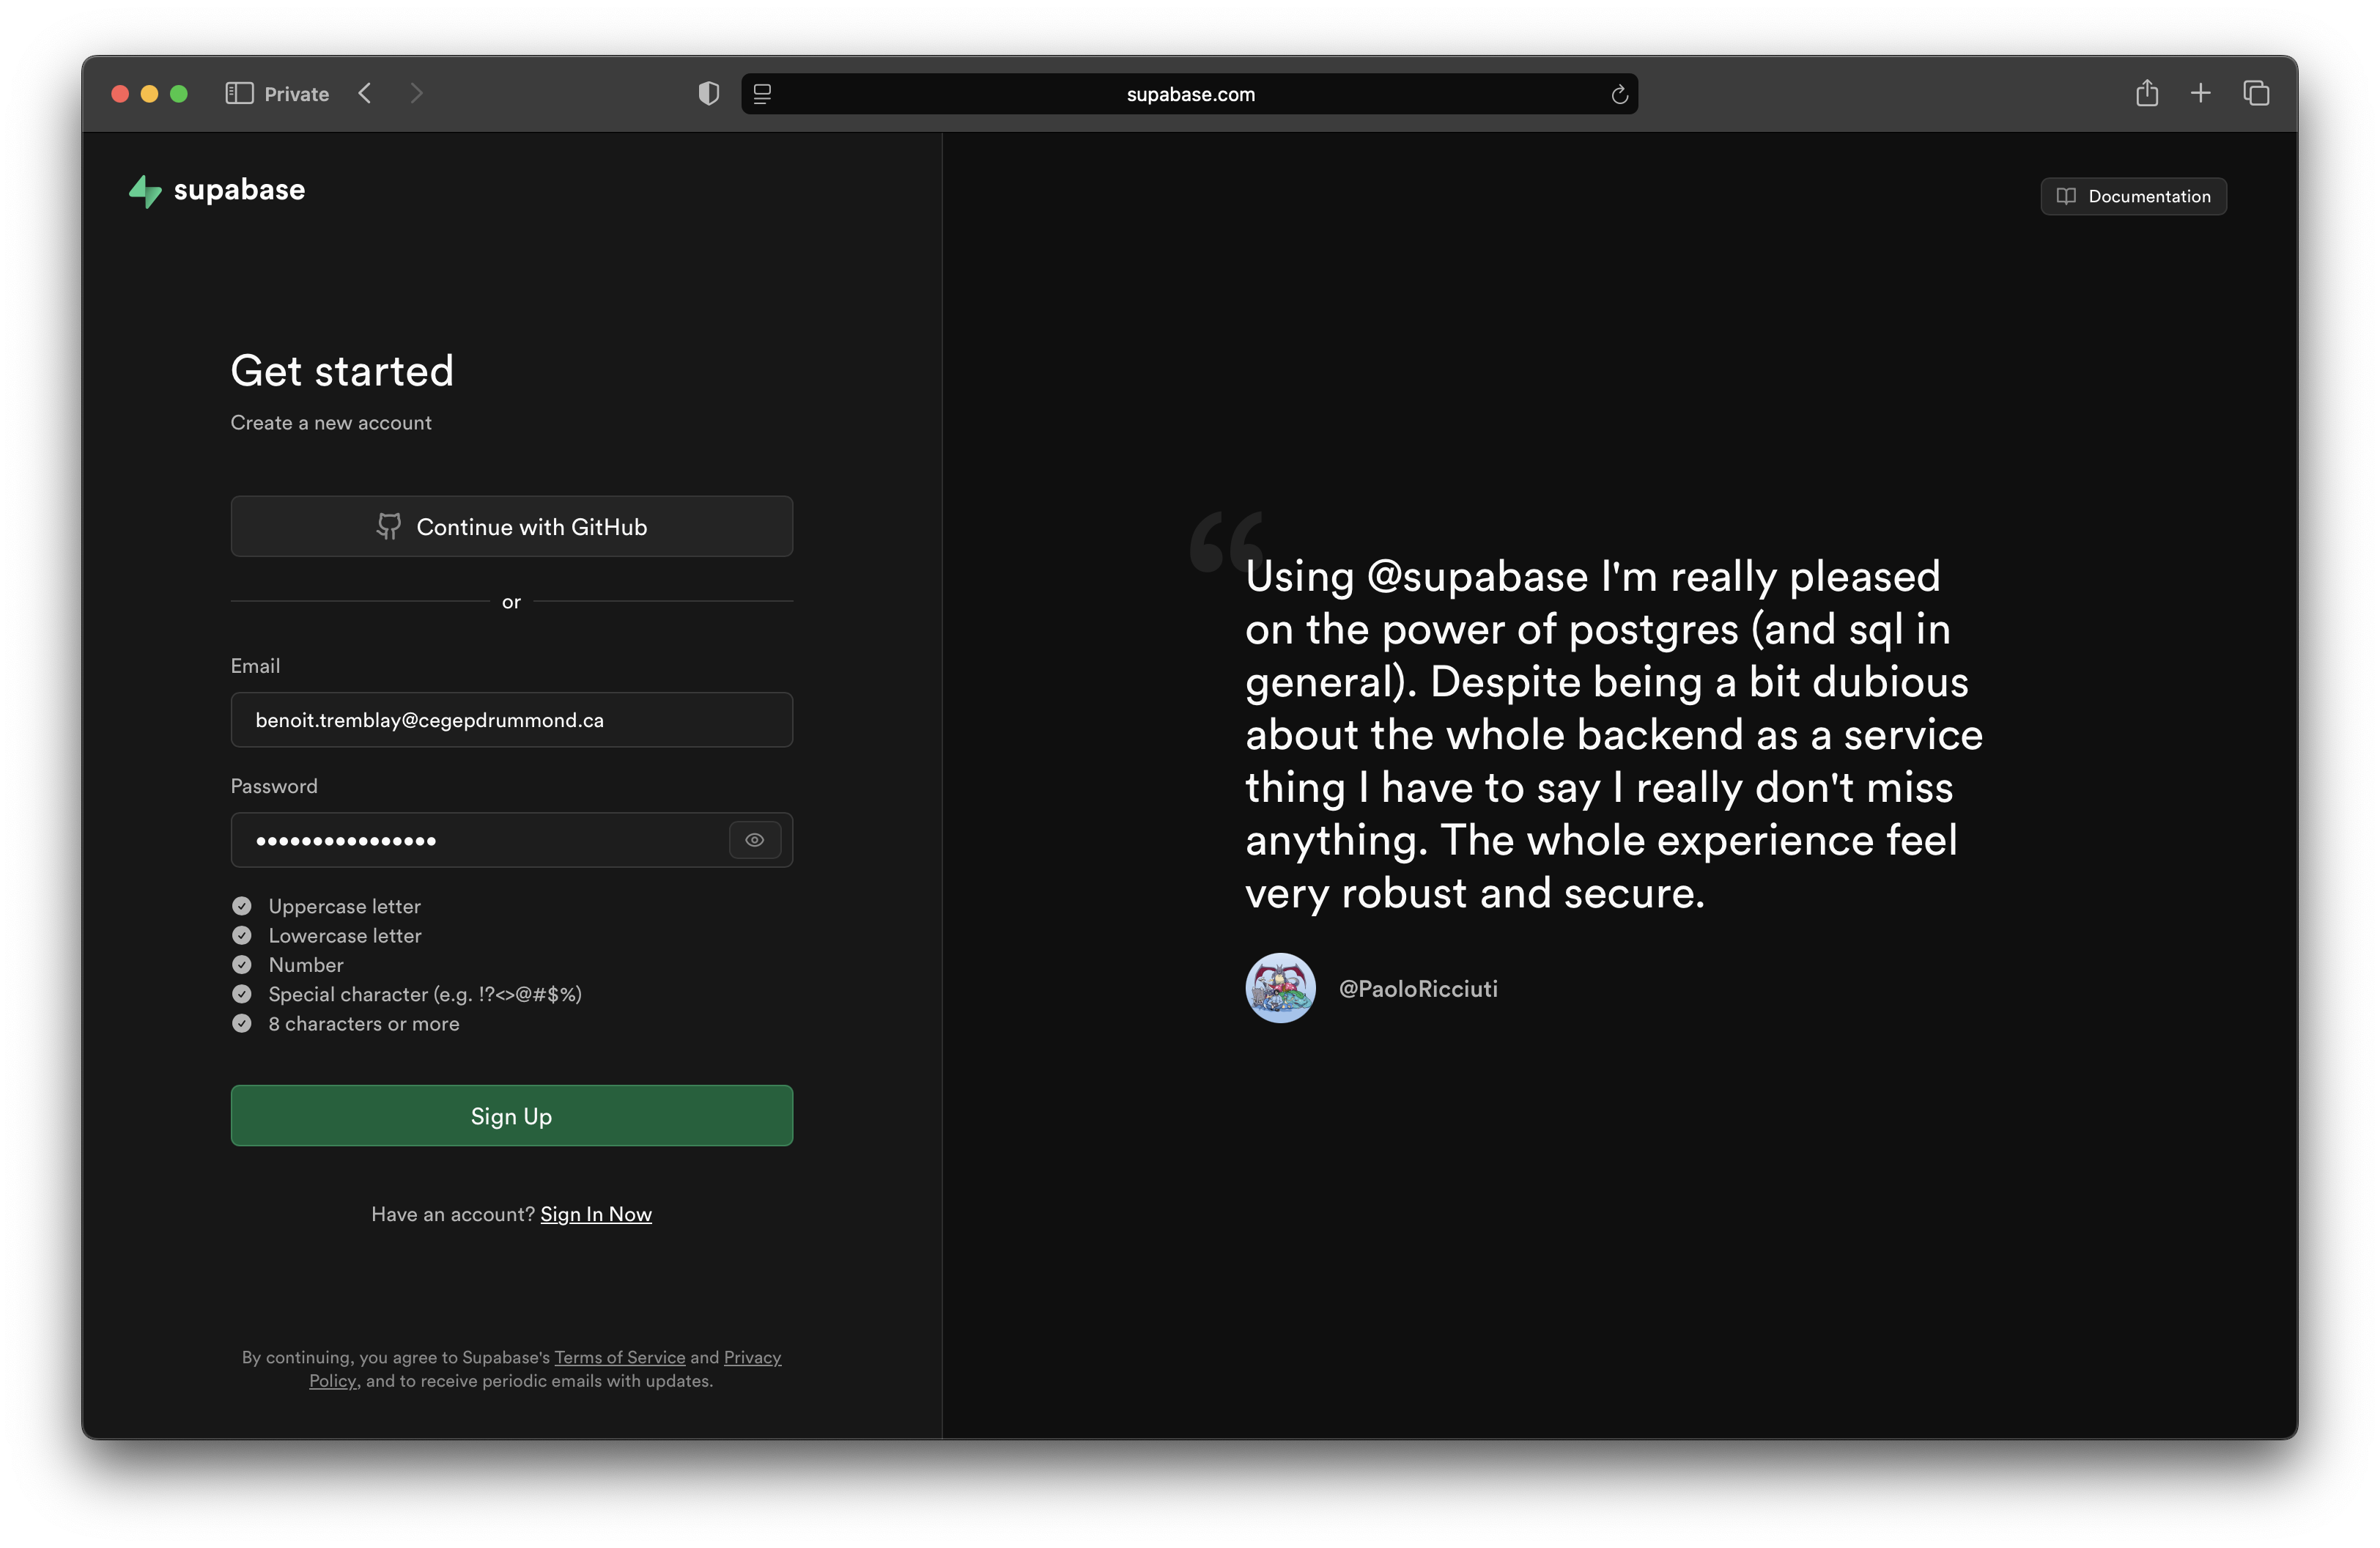Click the book icon in Documentation button

pyautogui.click(x=2066, y=196)
